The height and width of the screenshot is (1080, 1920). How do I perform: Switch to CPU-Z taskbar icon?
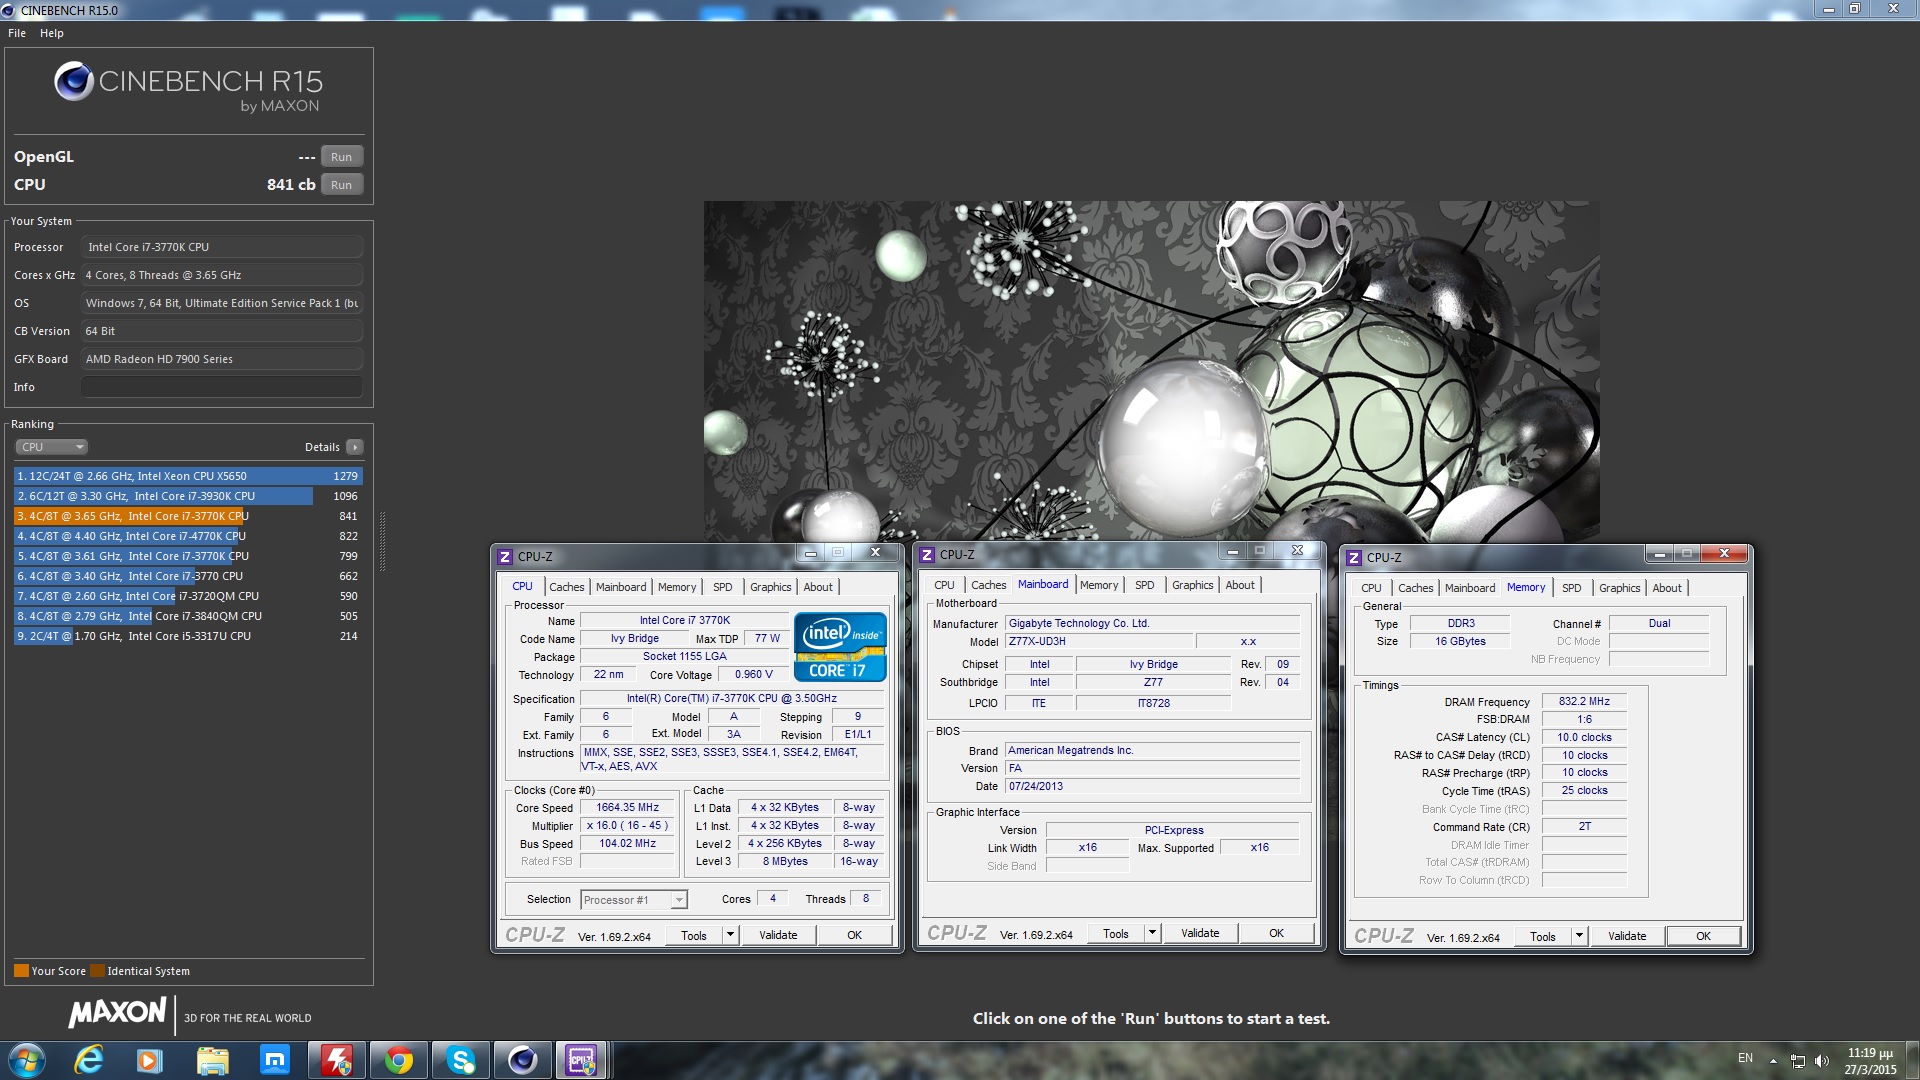(x=582, y=1060)
